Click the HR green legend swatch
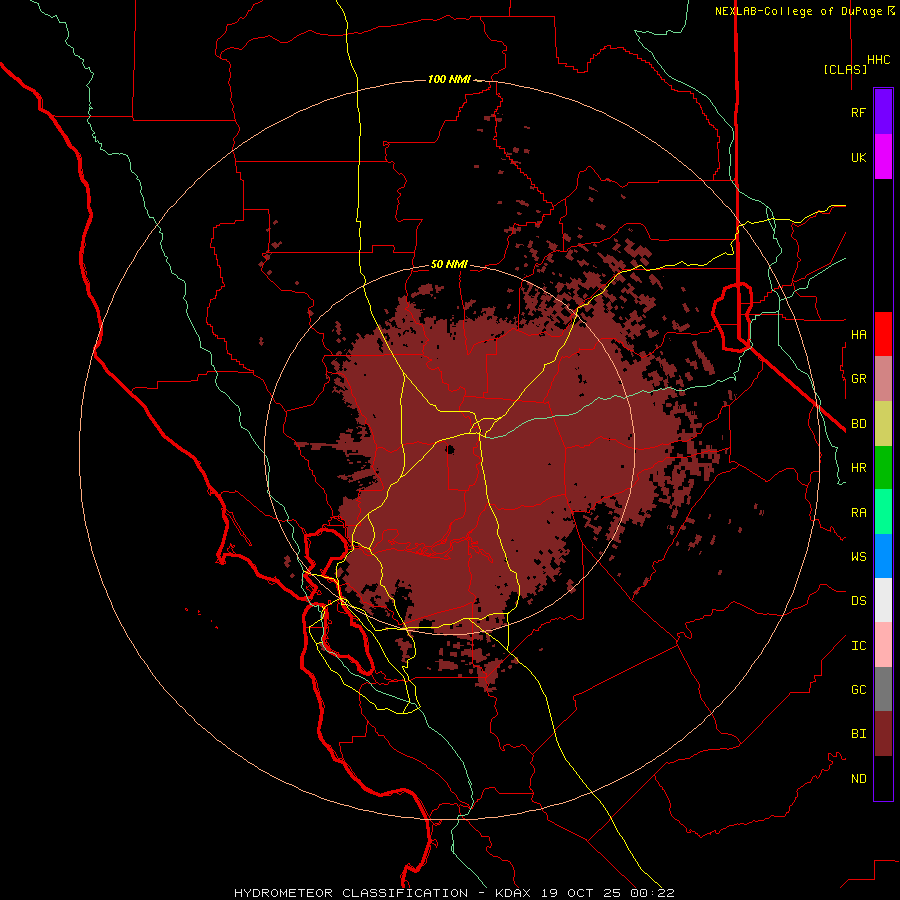Screen dimensions: 900x900 click(x=883, y=468)
